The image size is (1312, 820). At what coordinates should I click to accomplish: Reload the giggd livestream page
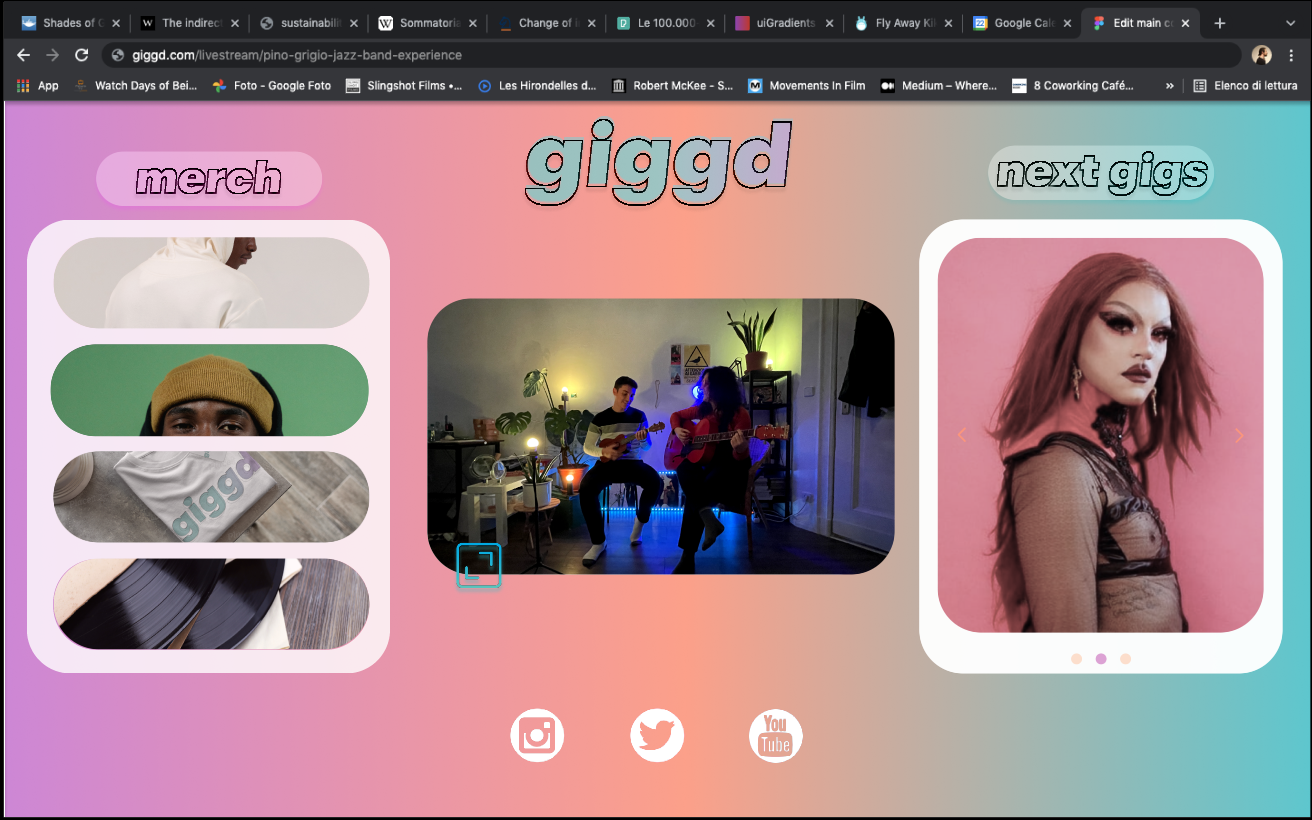click(81, 56)
